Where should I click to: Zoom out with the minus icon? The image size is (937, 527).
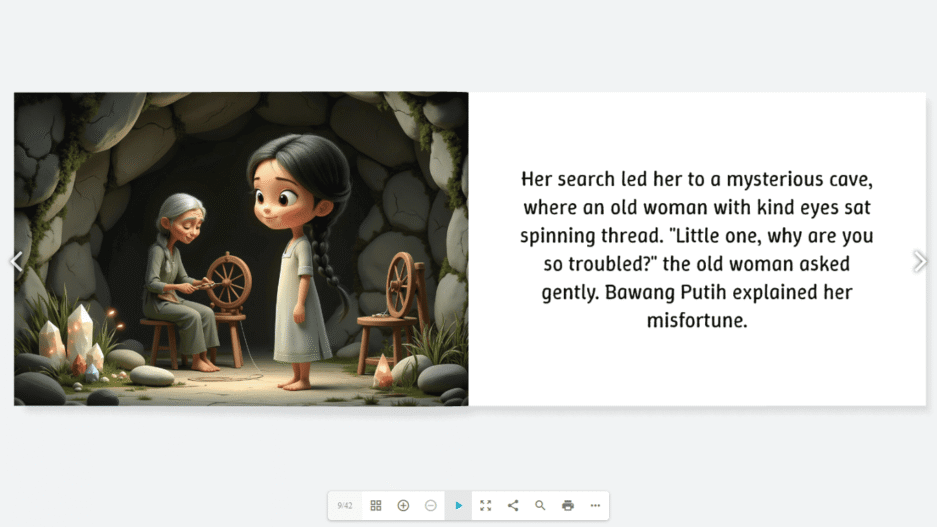tap(431, 505)
